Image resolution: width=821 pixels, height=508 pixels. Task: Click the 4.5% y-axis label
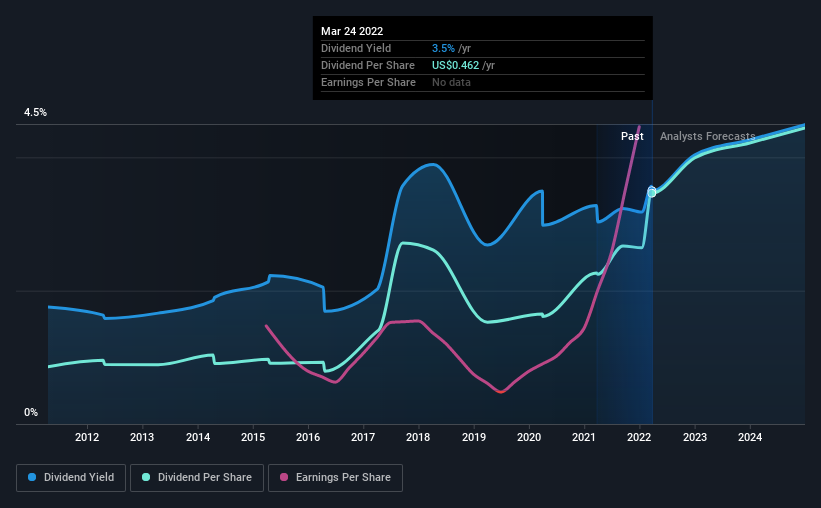(35, 113)
